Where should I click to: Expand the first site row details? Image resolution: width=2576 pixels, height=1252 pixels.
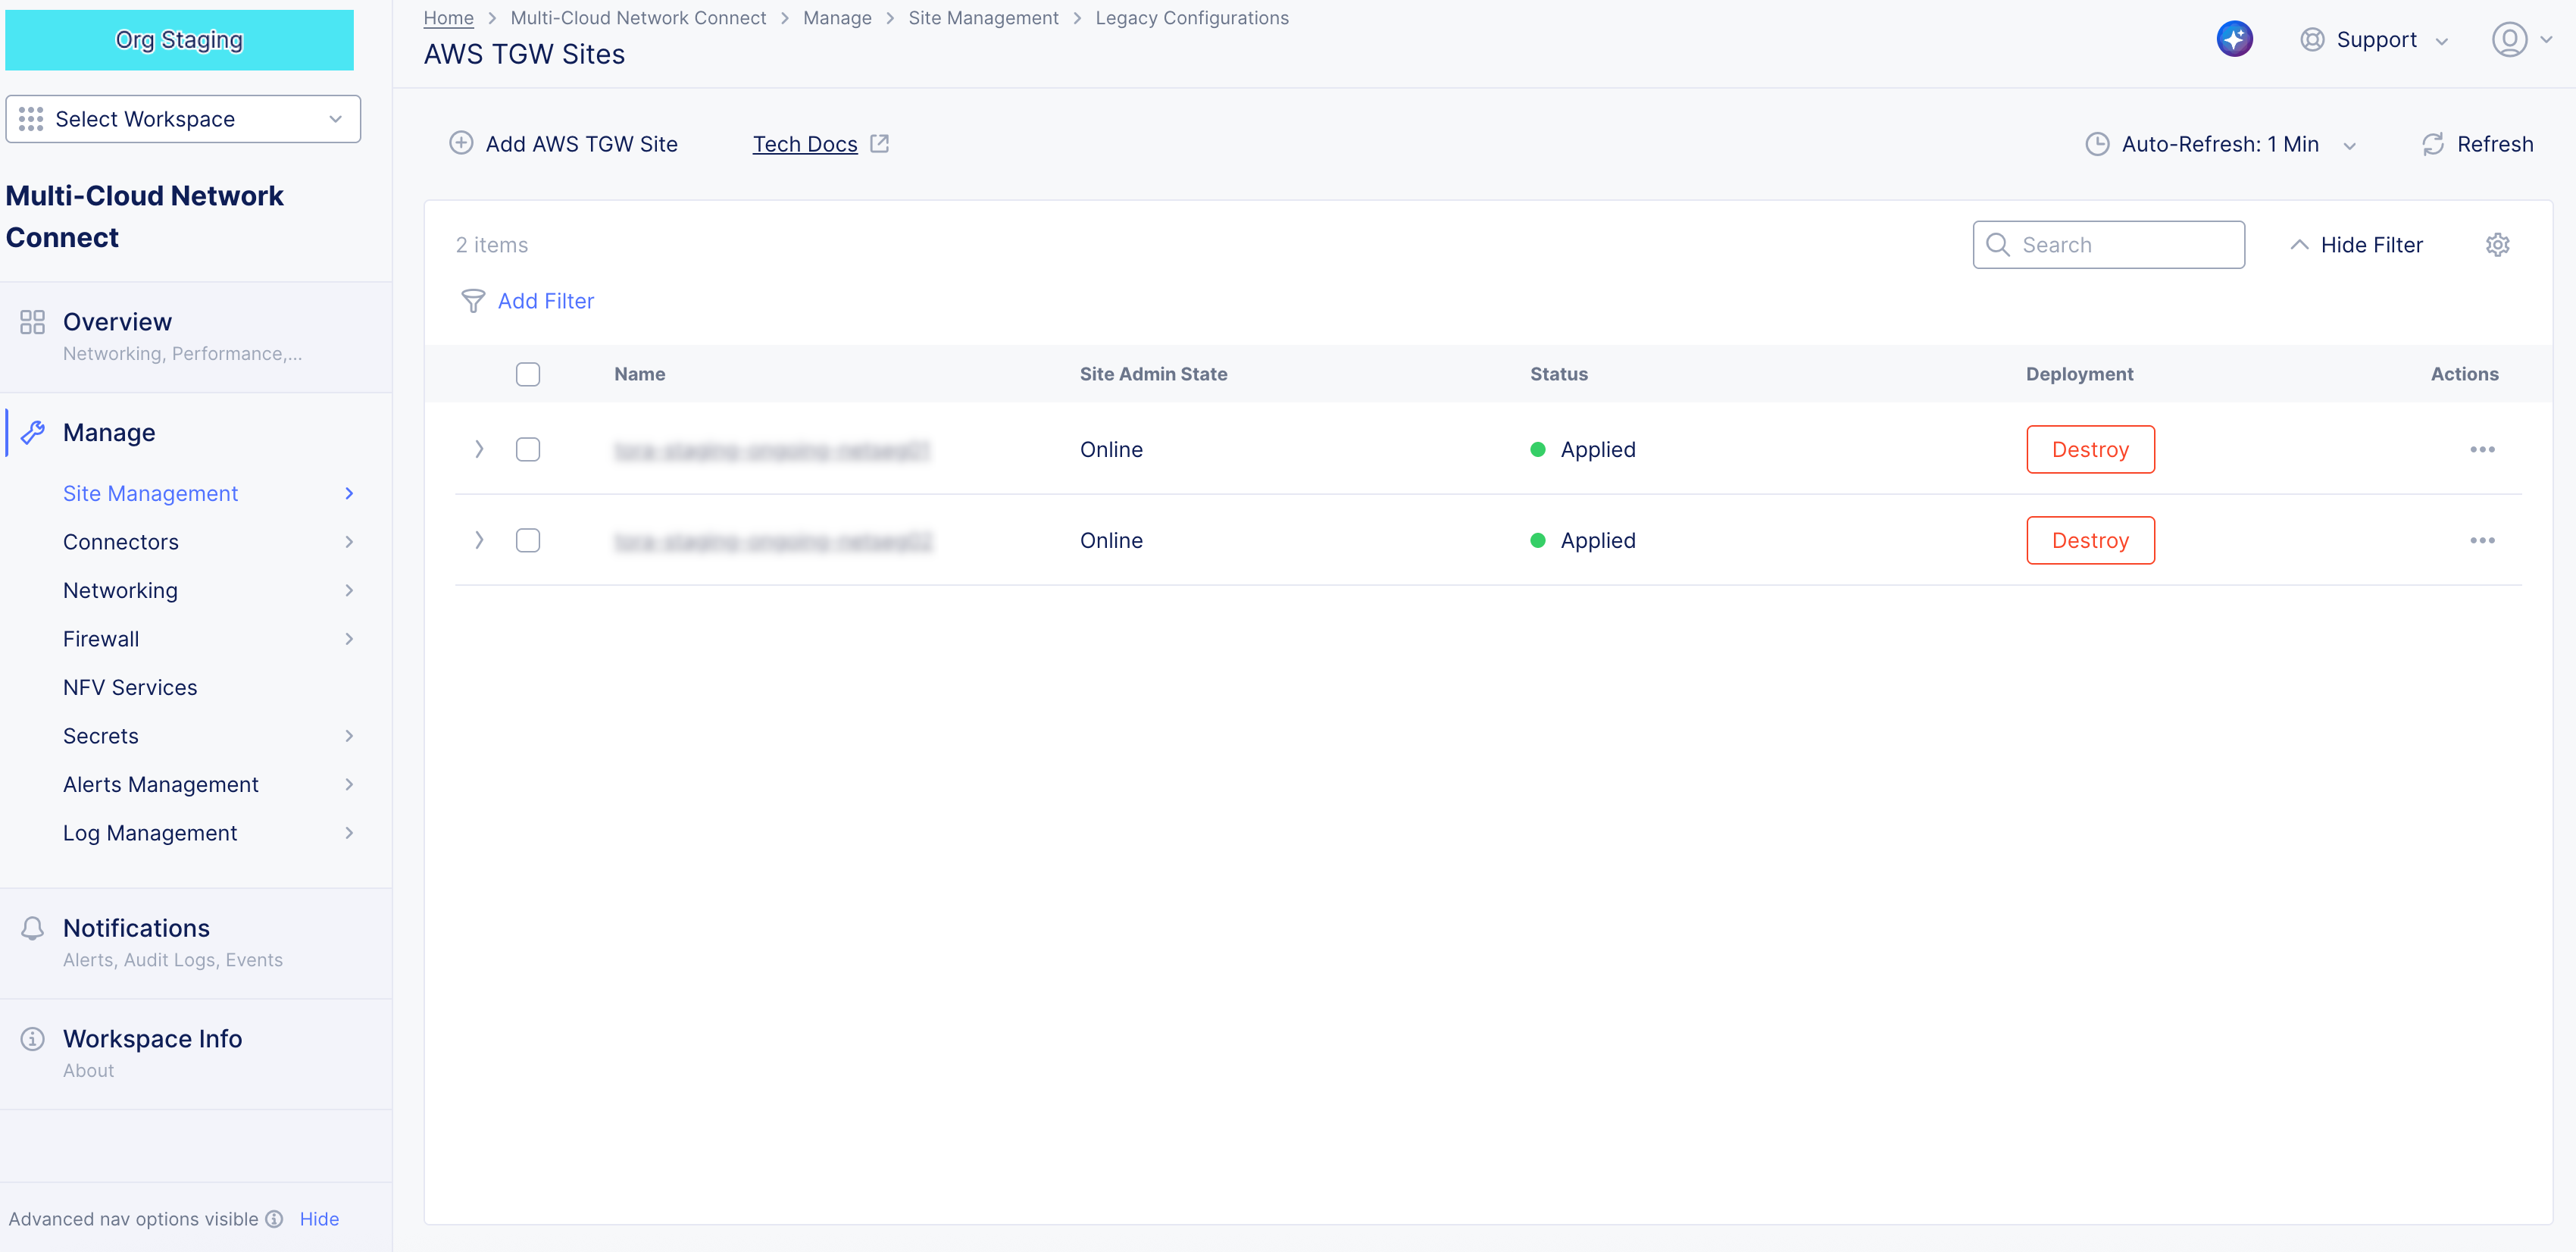click(479, 450)
